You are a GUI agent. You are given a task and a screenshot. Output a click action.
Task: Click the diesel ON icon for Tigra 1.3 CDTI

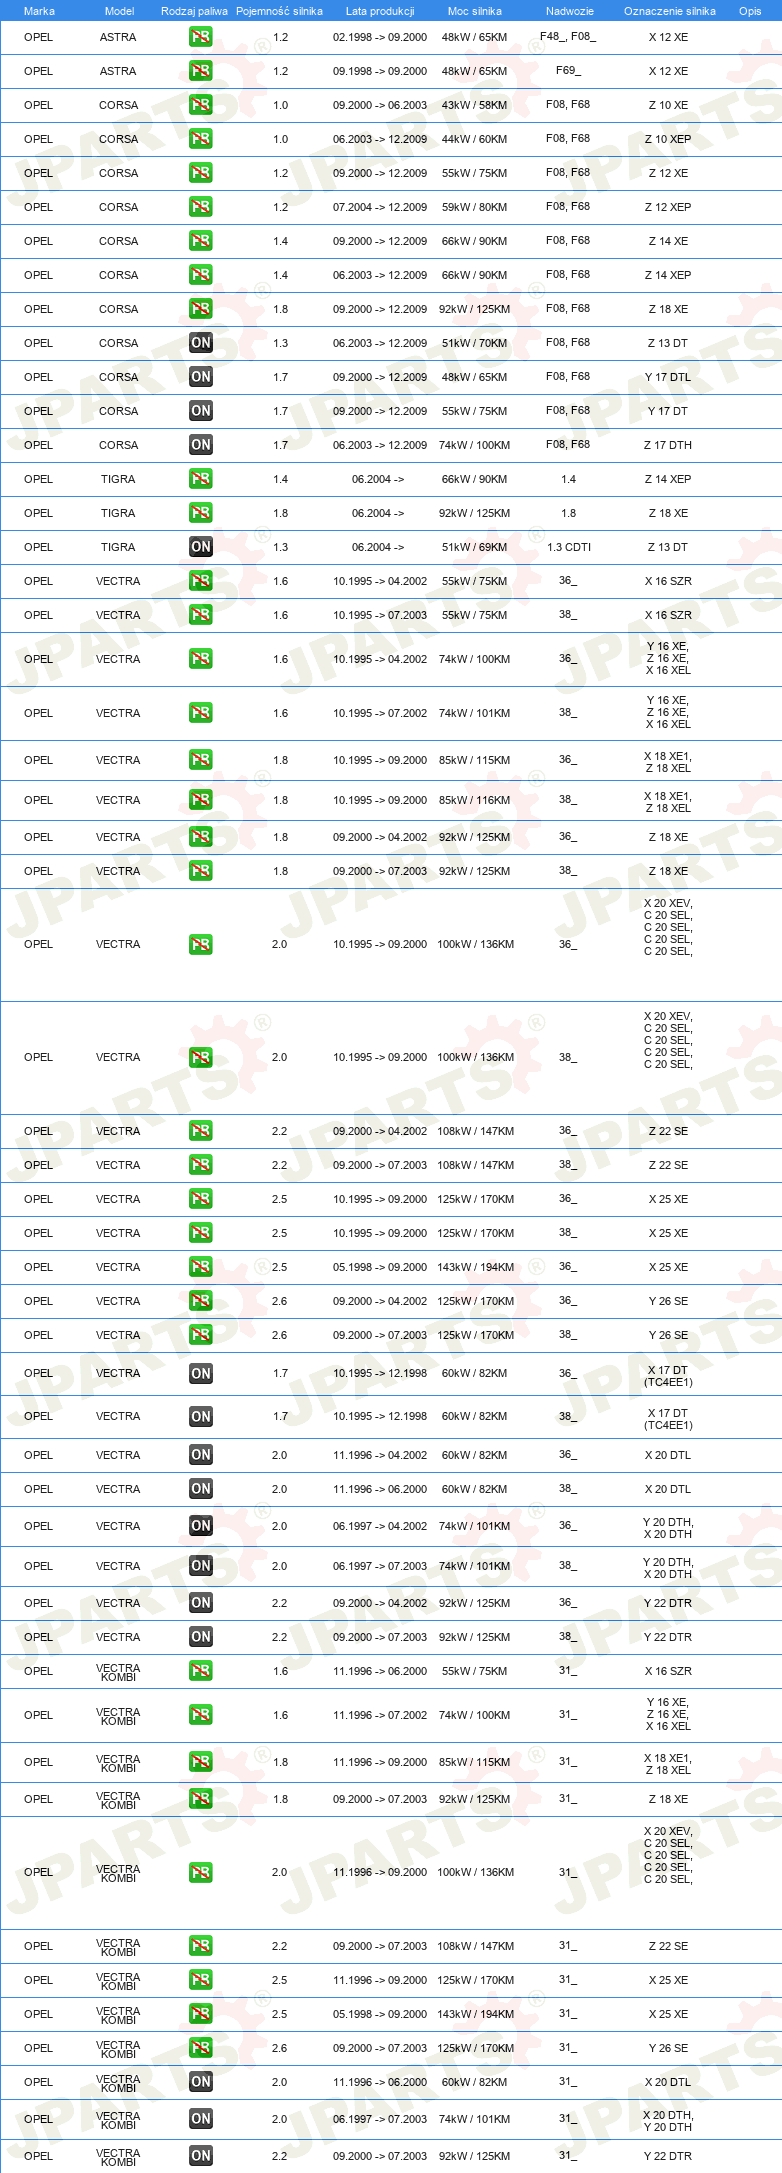pyautogui.click(x=200, y=547)
